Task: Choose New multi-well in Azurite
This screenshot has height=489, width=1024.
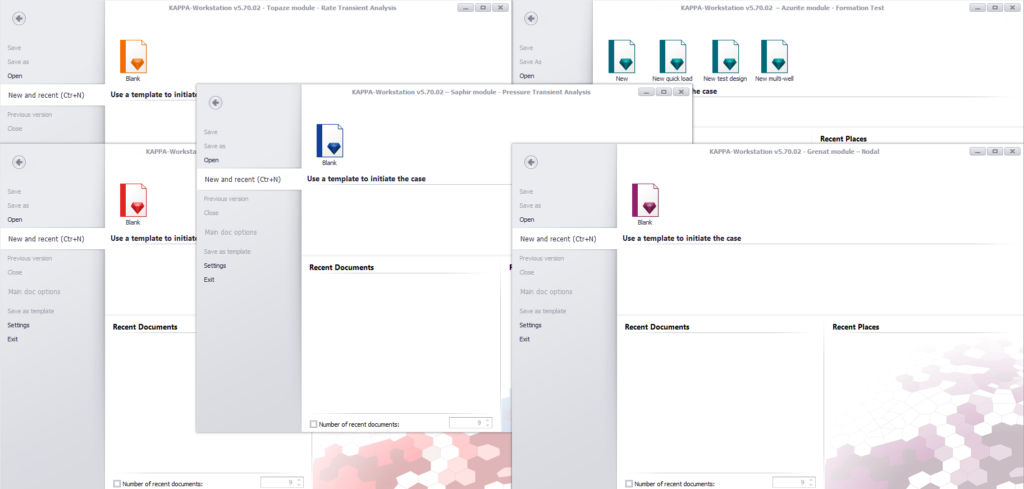Action: (775, 59)
